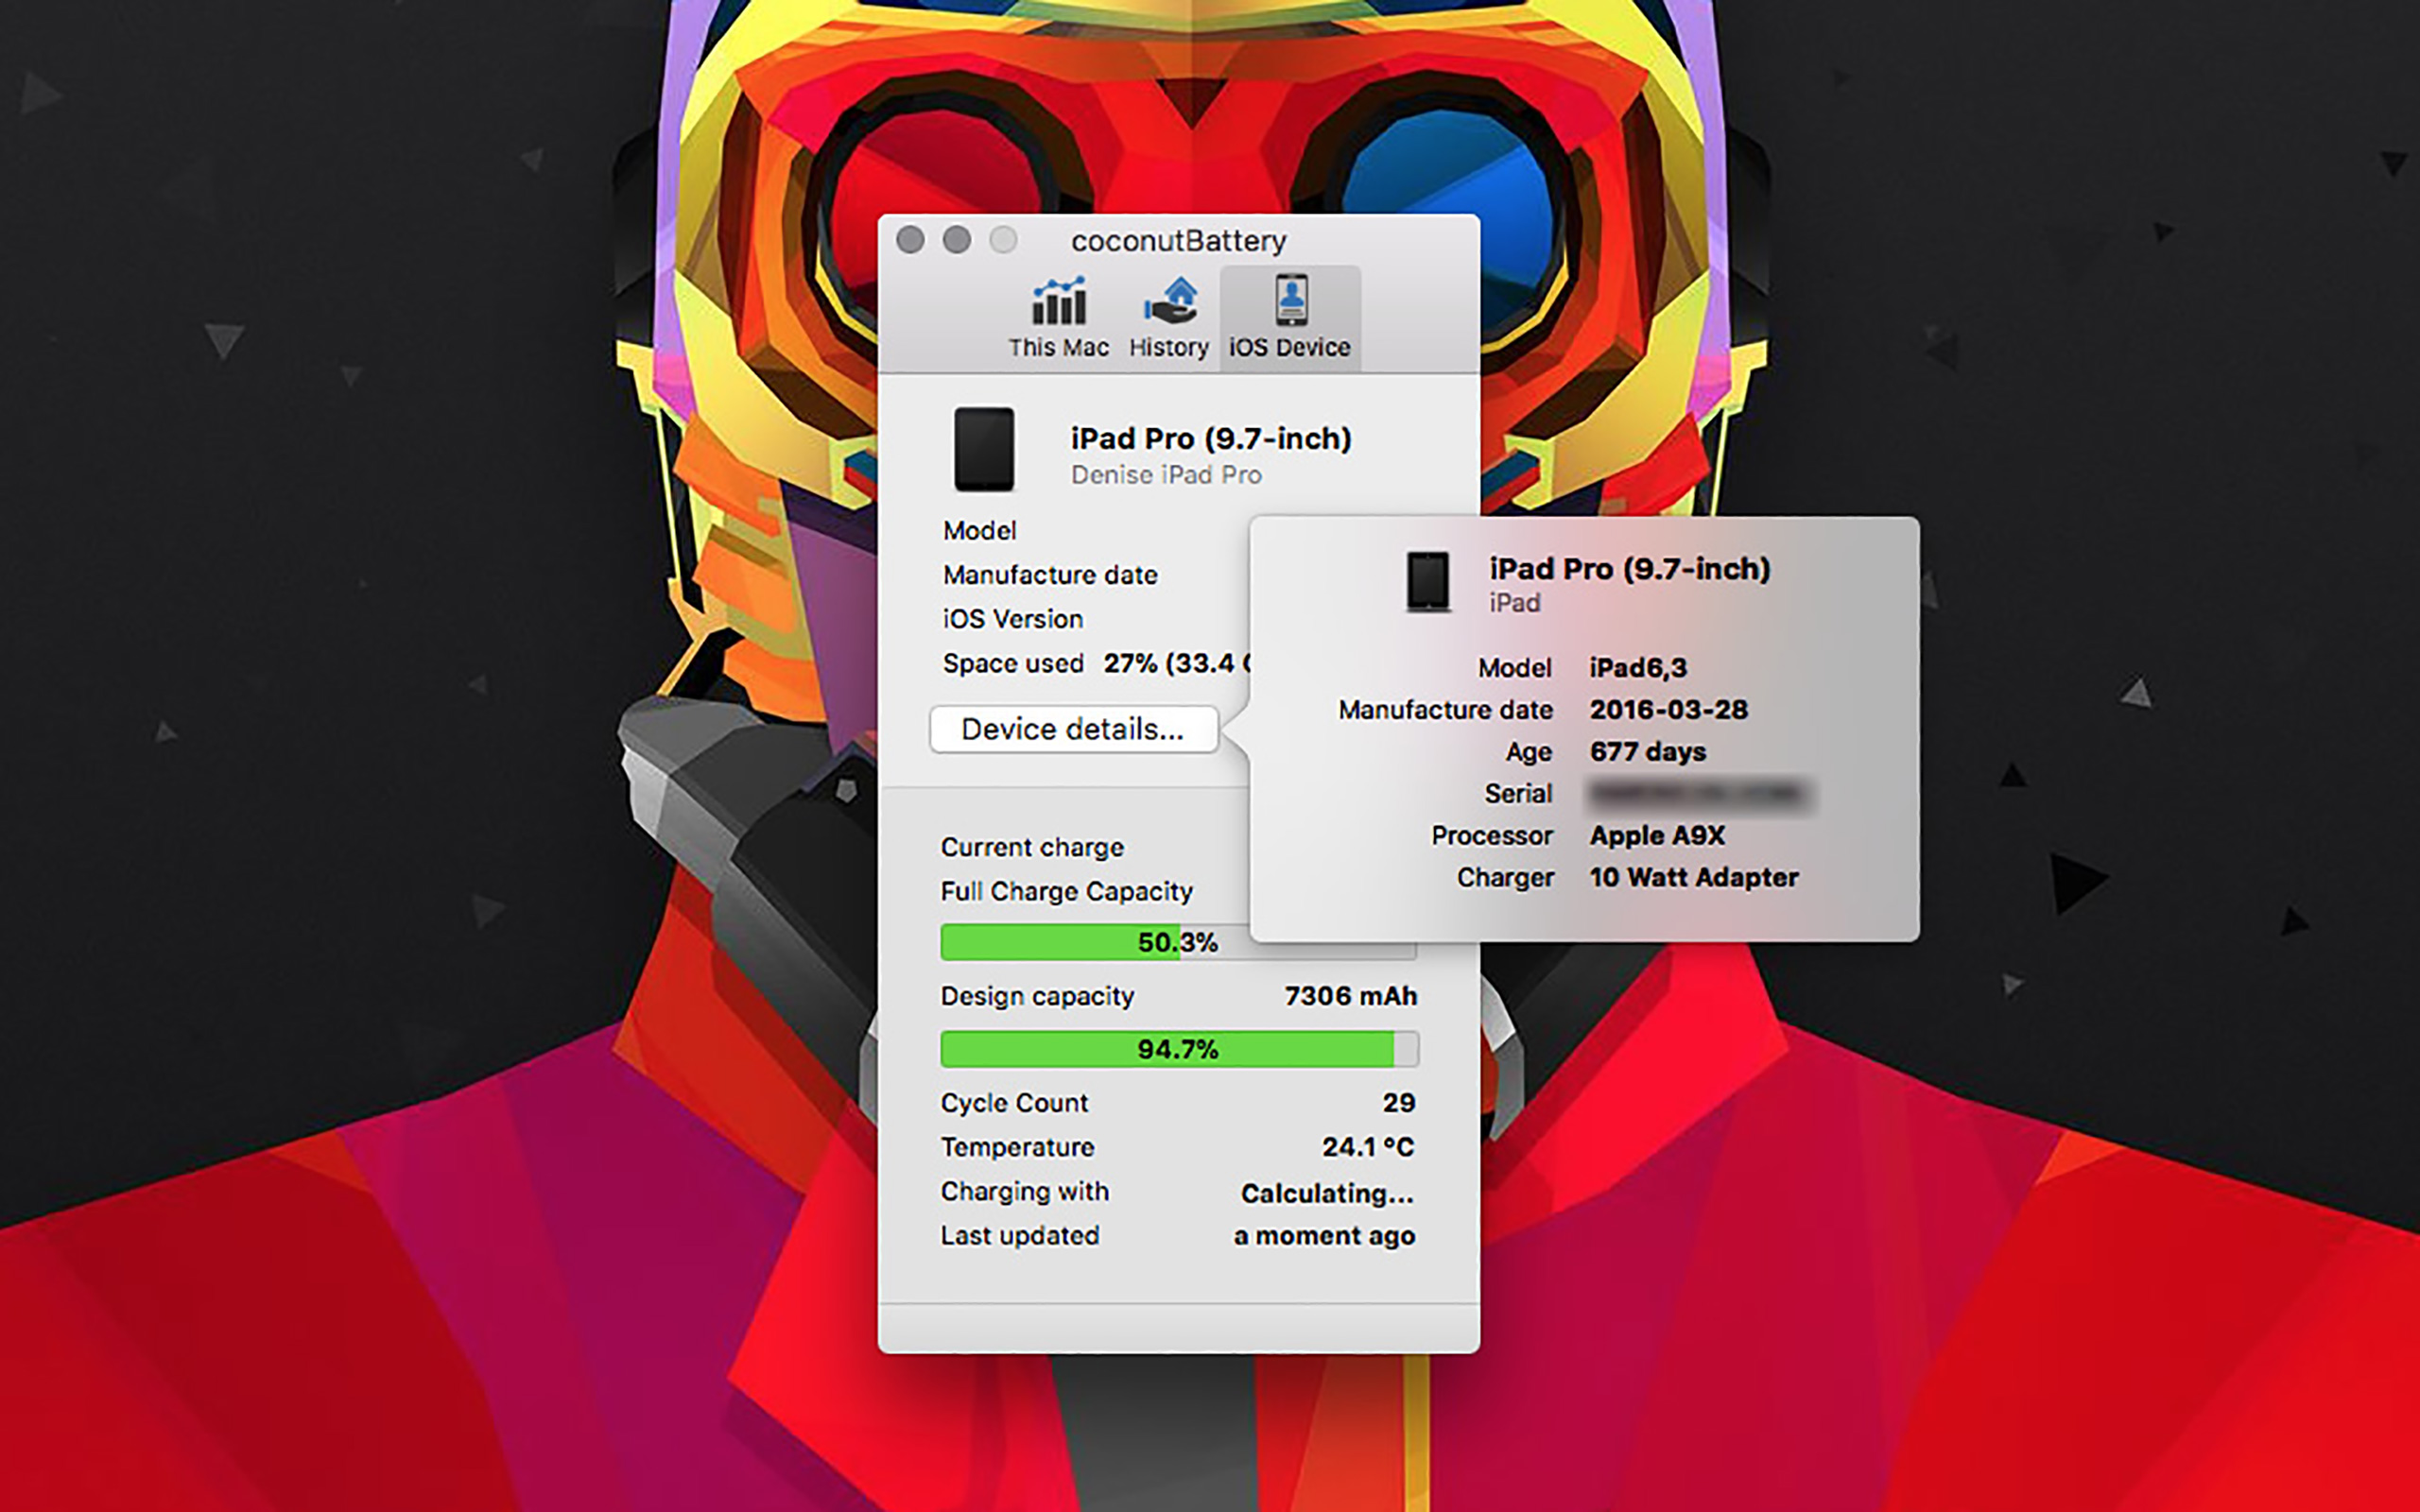The image size is (2420, 1512).
Task: Click the "Charger" label in popover
Action: (1505, 878)
